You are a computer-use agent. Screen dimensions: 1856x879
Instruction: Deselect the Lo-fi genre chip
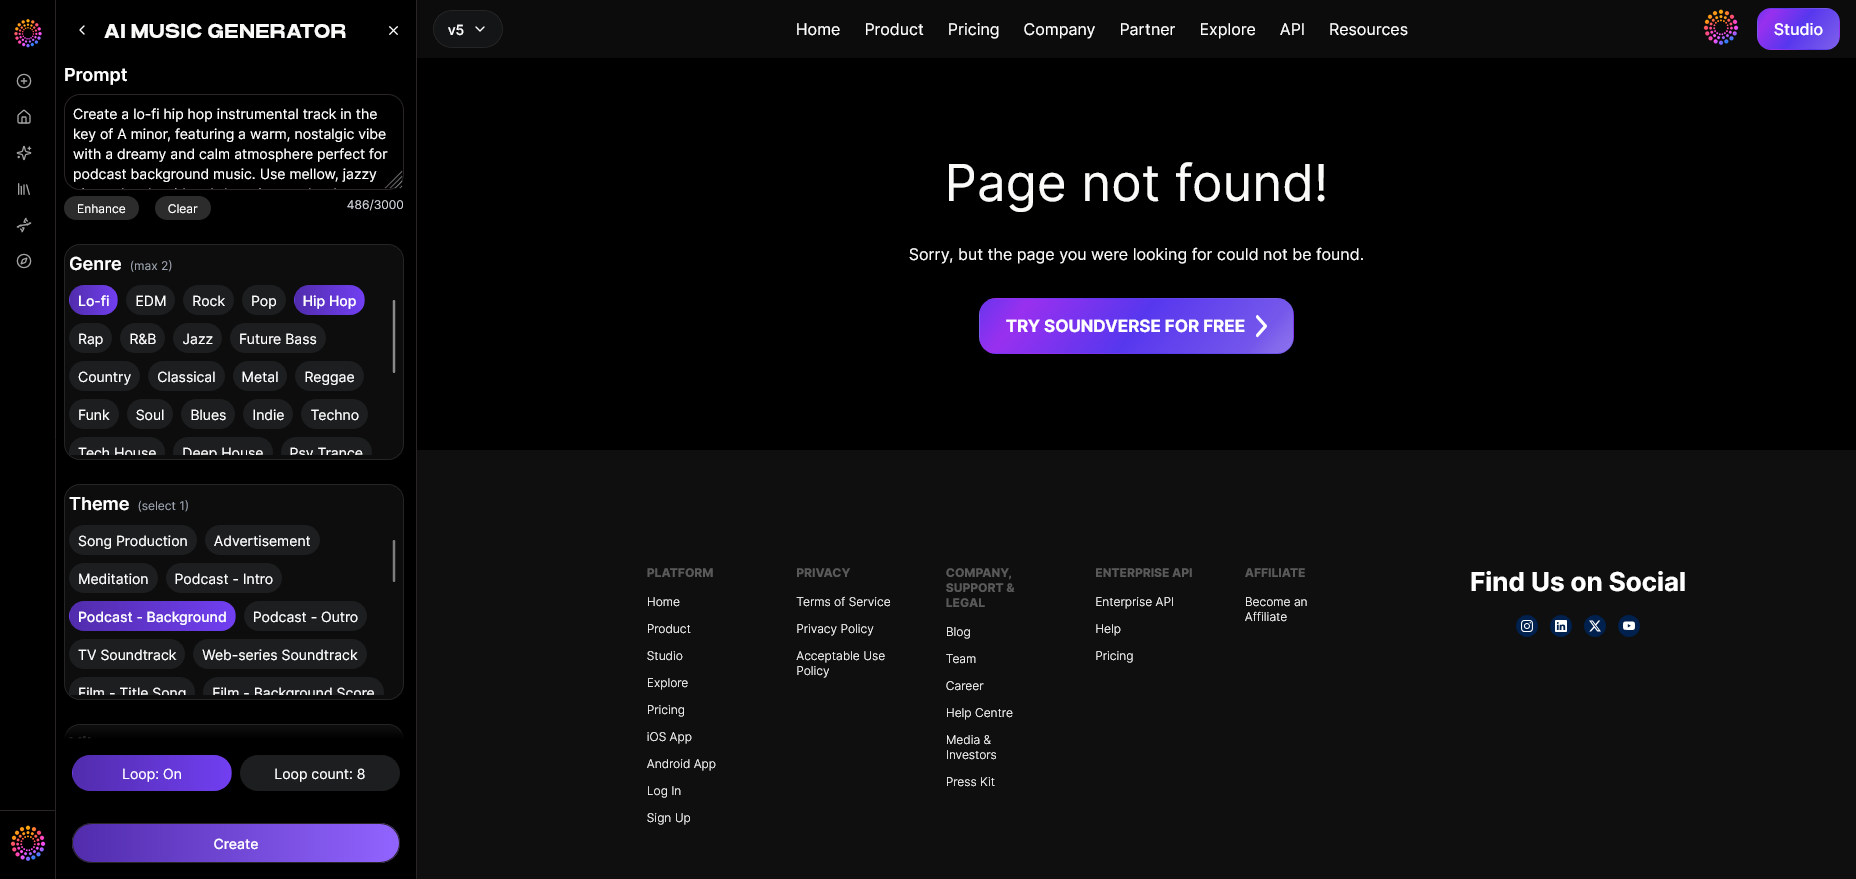coord(94,301)
